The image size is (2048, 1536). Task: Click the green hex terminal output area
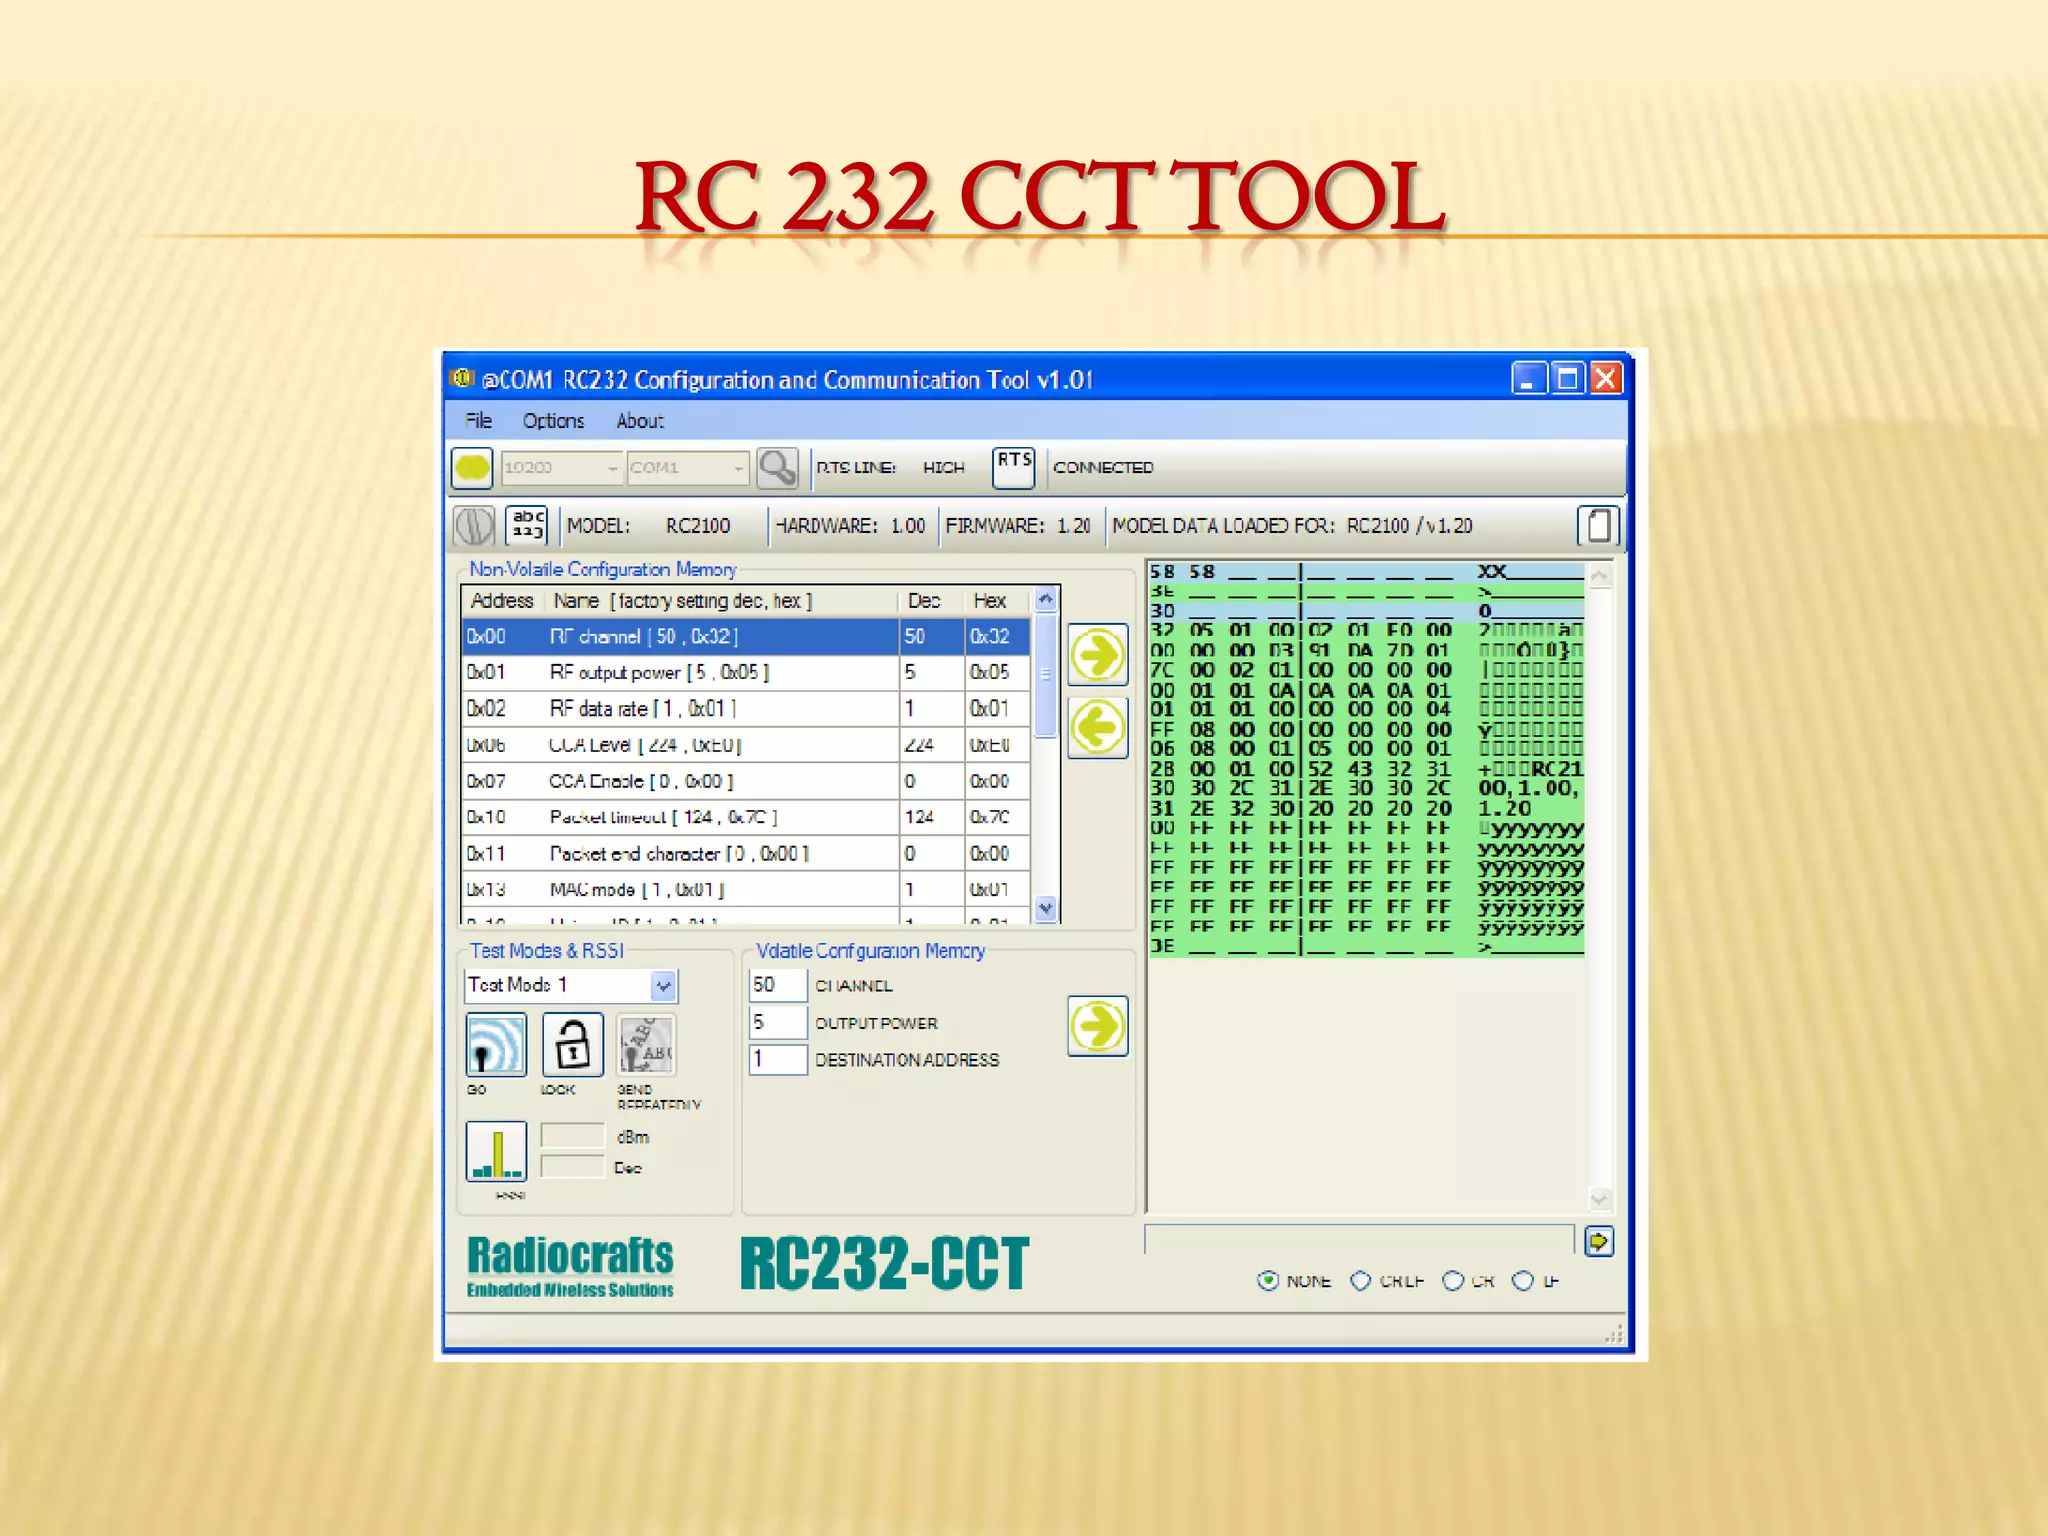[x=1366, y=760]
